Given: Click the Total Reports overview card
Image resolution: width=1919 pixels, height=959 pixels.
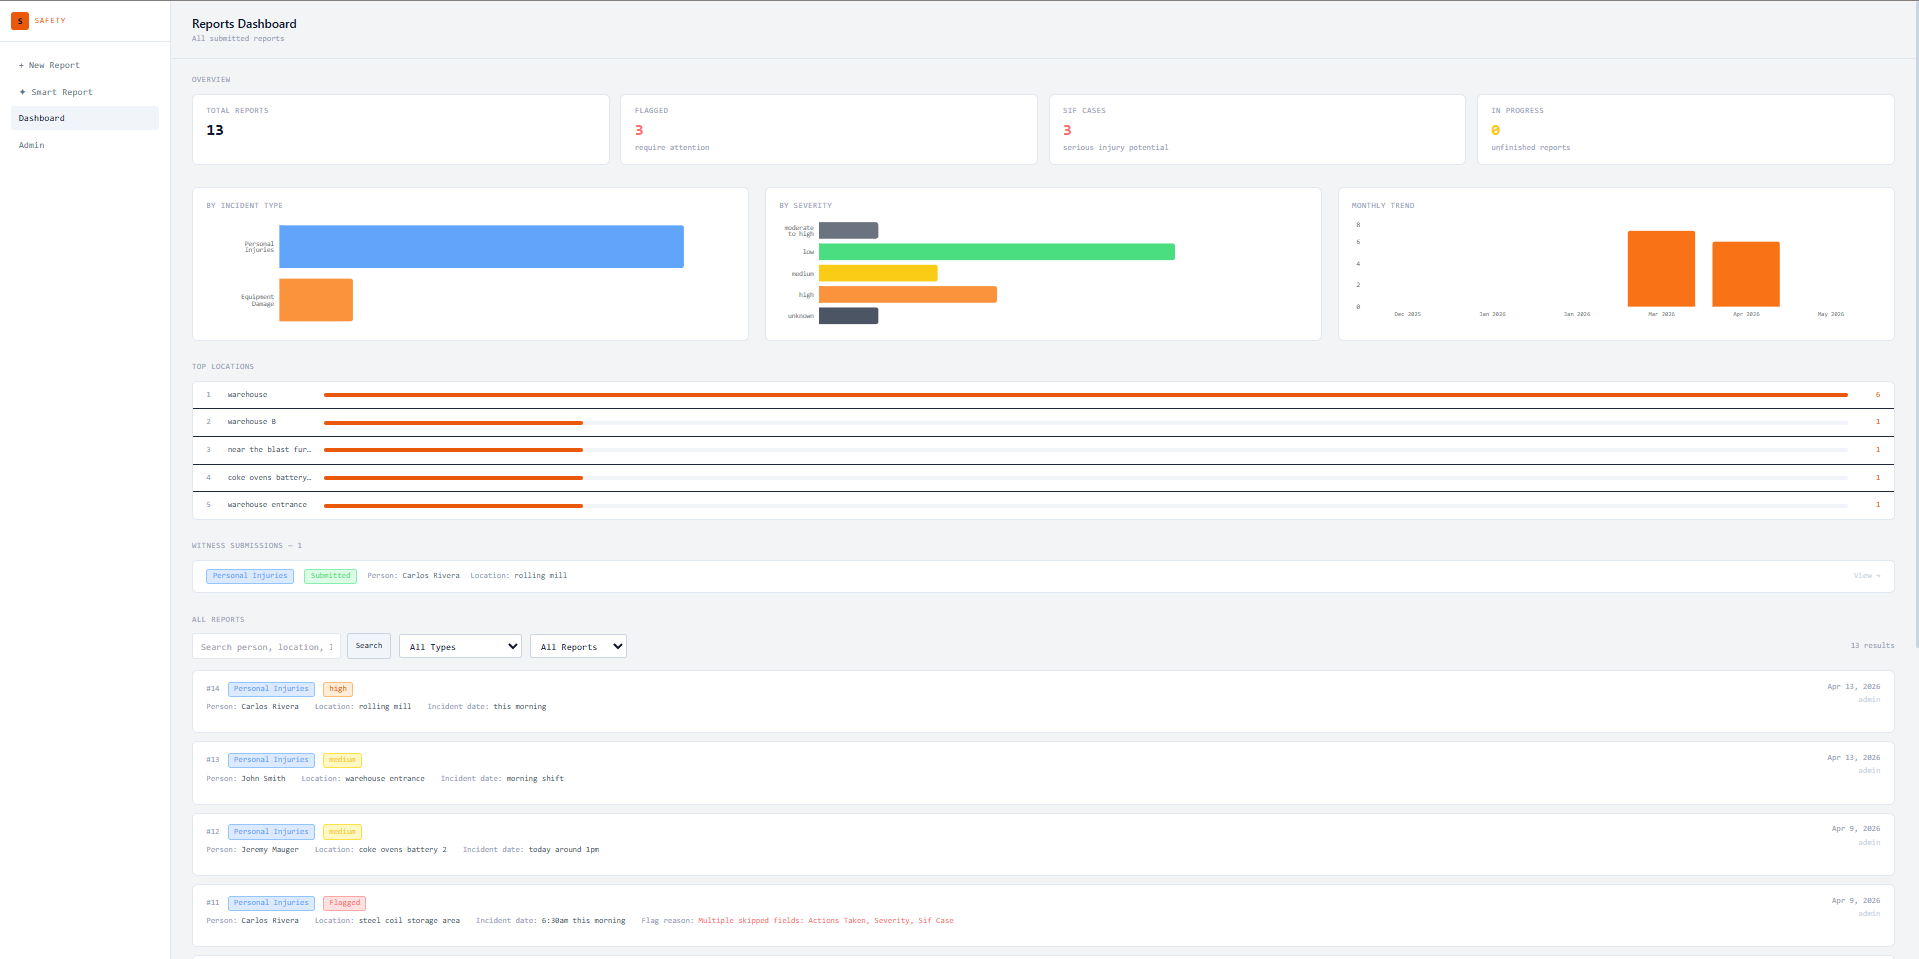Looking at the screenshot, I should pos(401,129).
